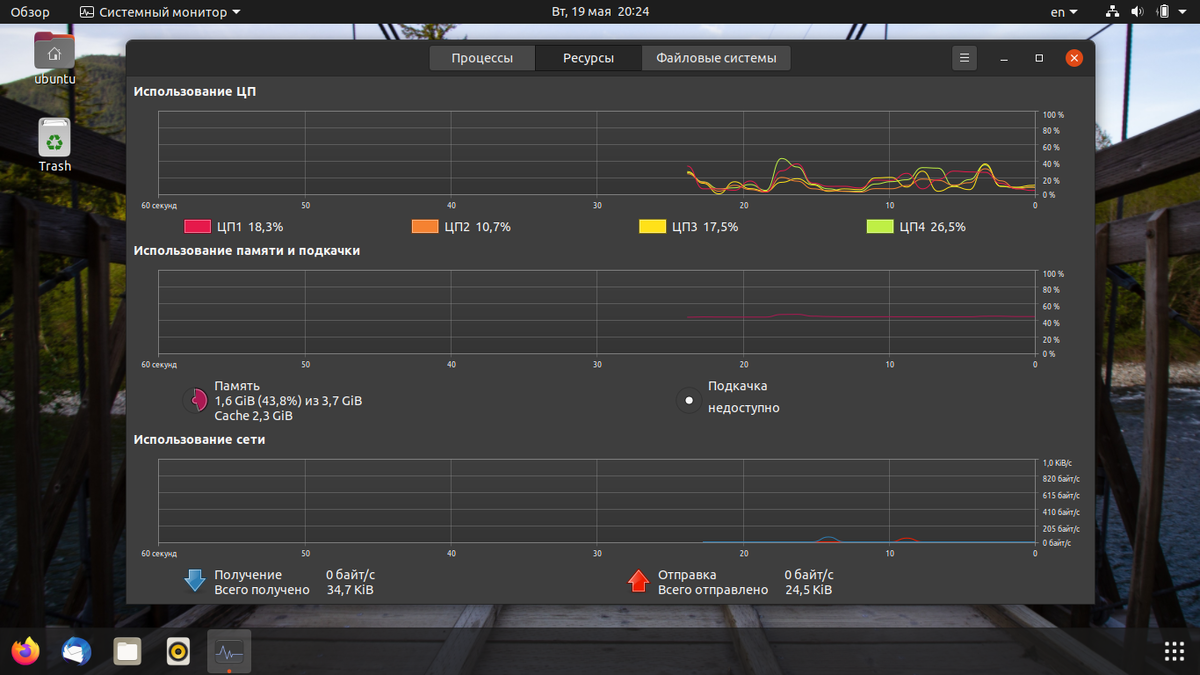This screenshot has height=675, width=1200.
Task: Click the blue download arrow icon for Получение
Action: (x=195, y=581)
